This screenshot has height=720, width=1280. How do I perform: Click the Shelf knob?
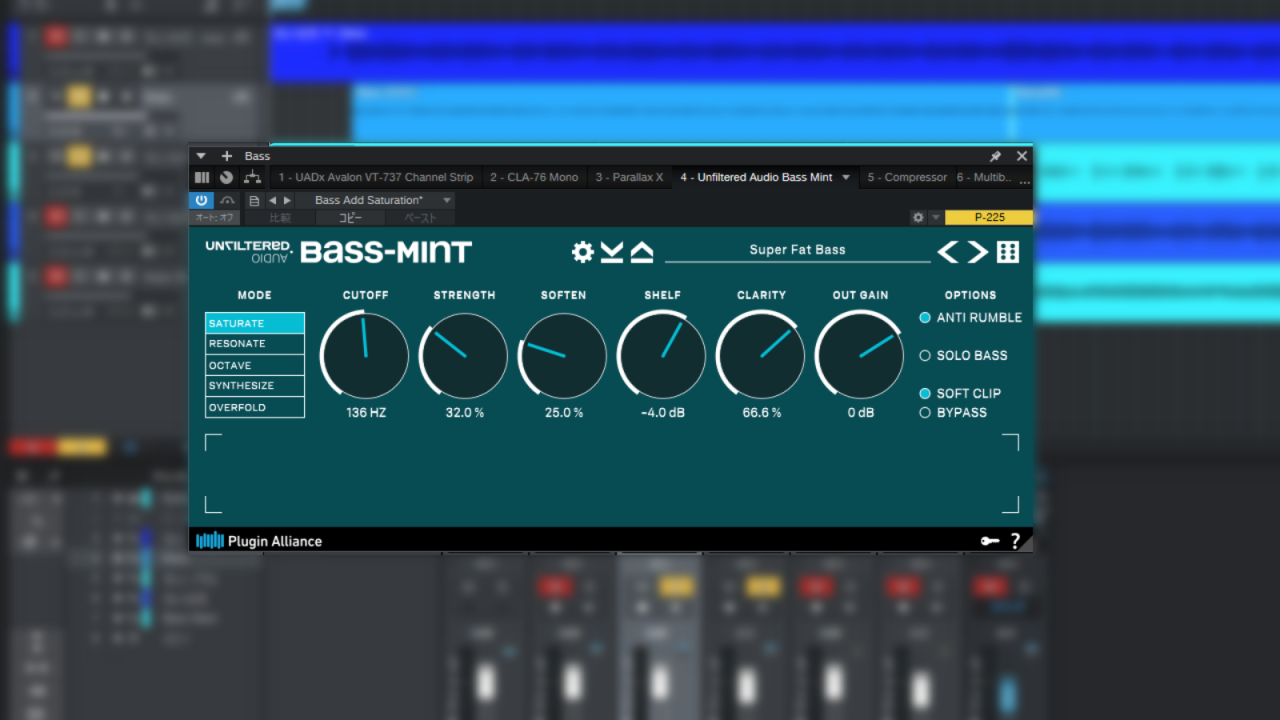(662, 355)
